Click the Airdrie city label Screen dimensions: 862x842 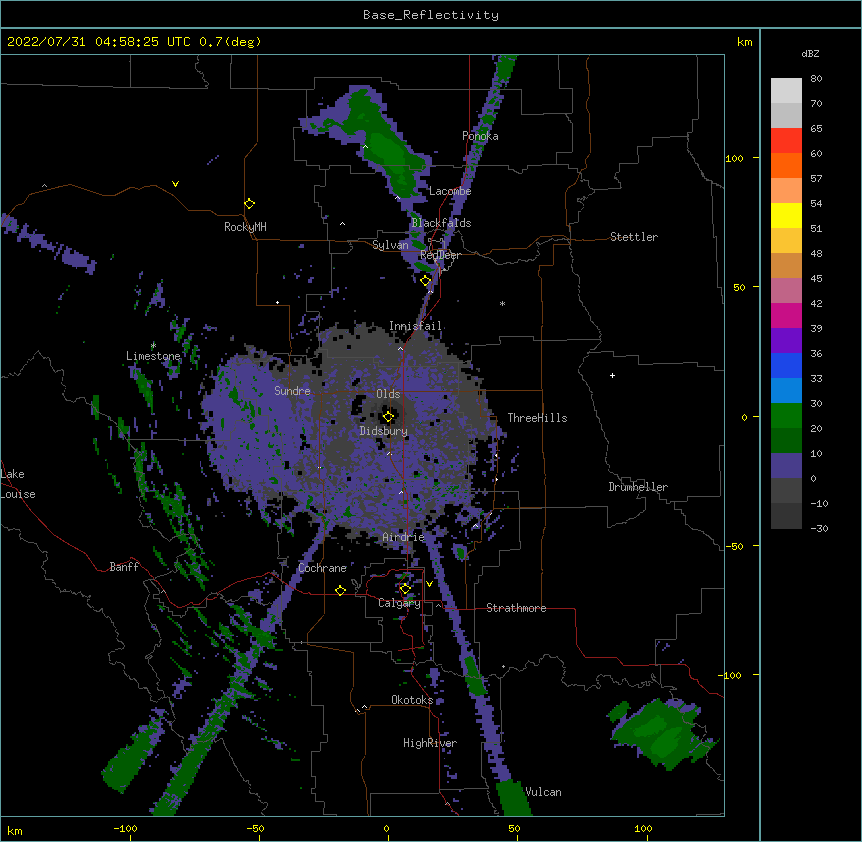404,537
